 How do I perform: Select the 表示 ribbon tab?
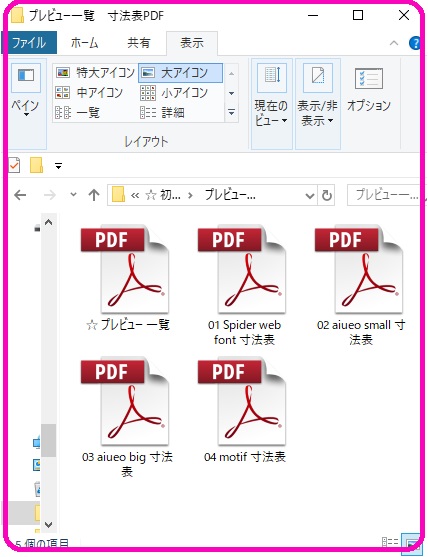click(192, 43)
